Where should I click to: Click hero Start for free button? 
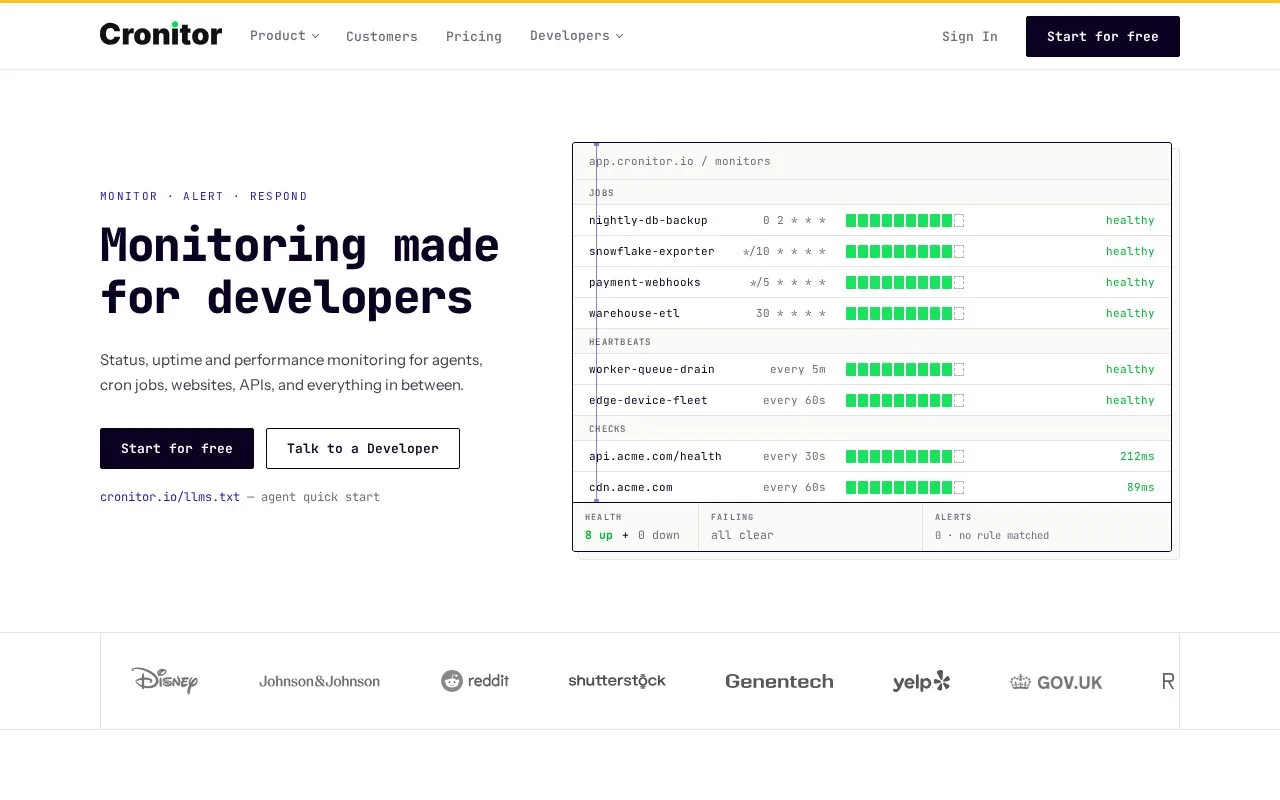[177, 448]
